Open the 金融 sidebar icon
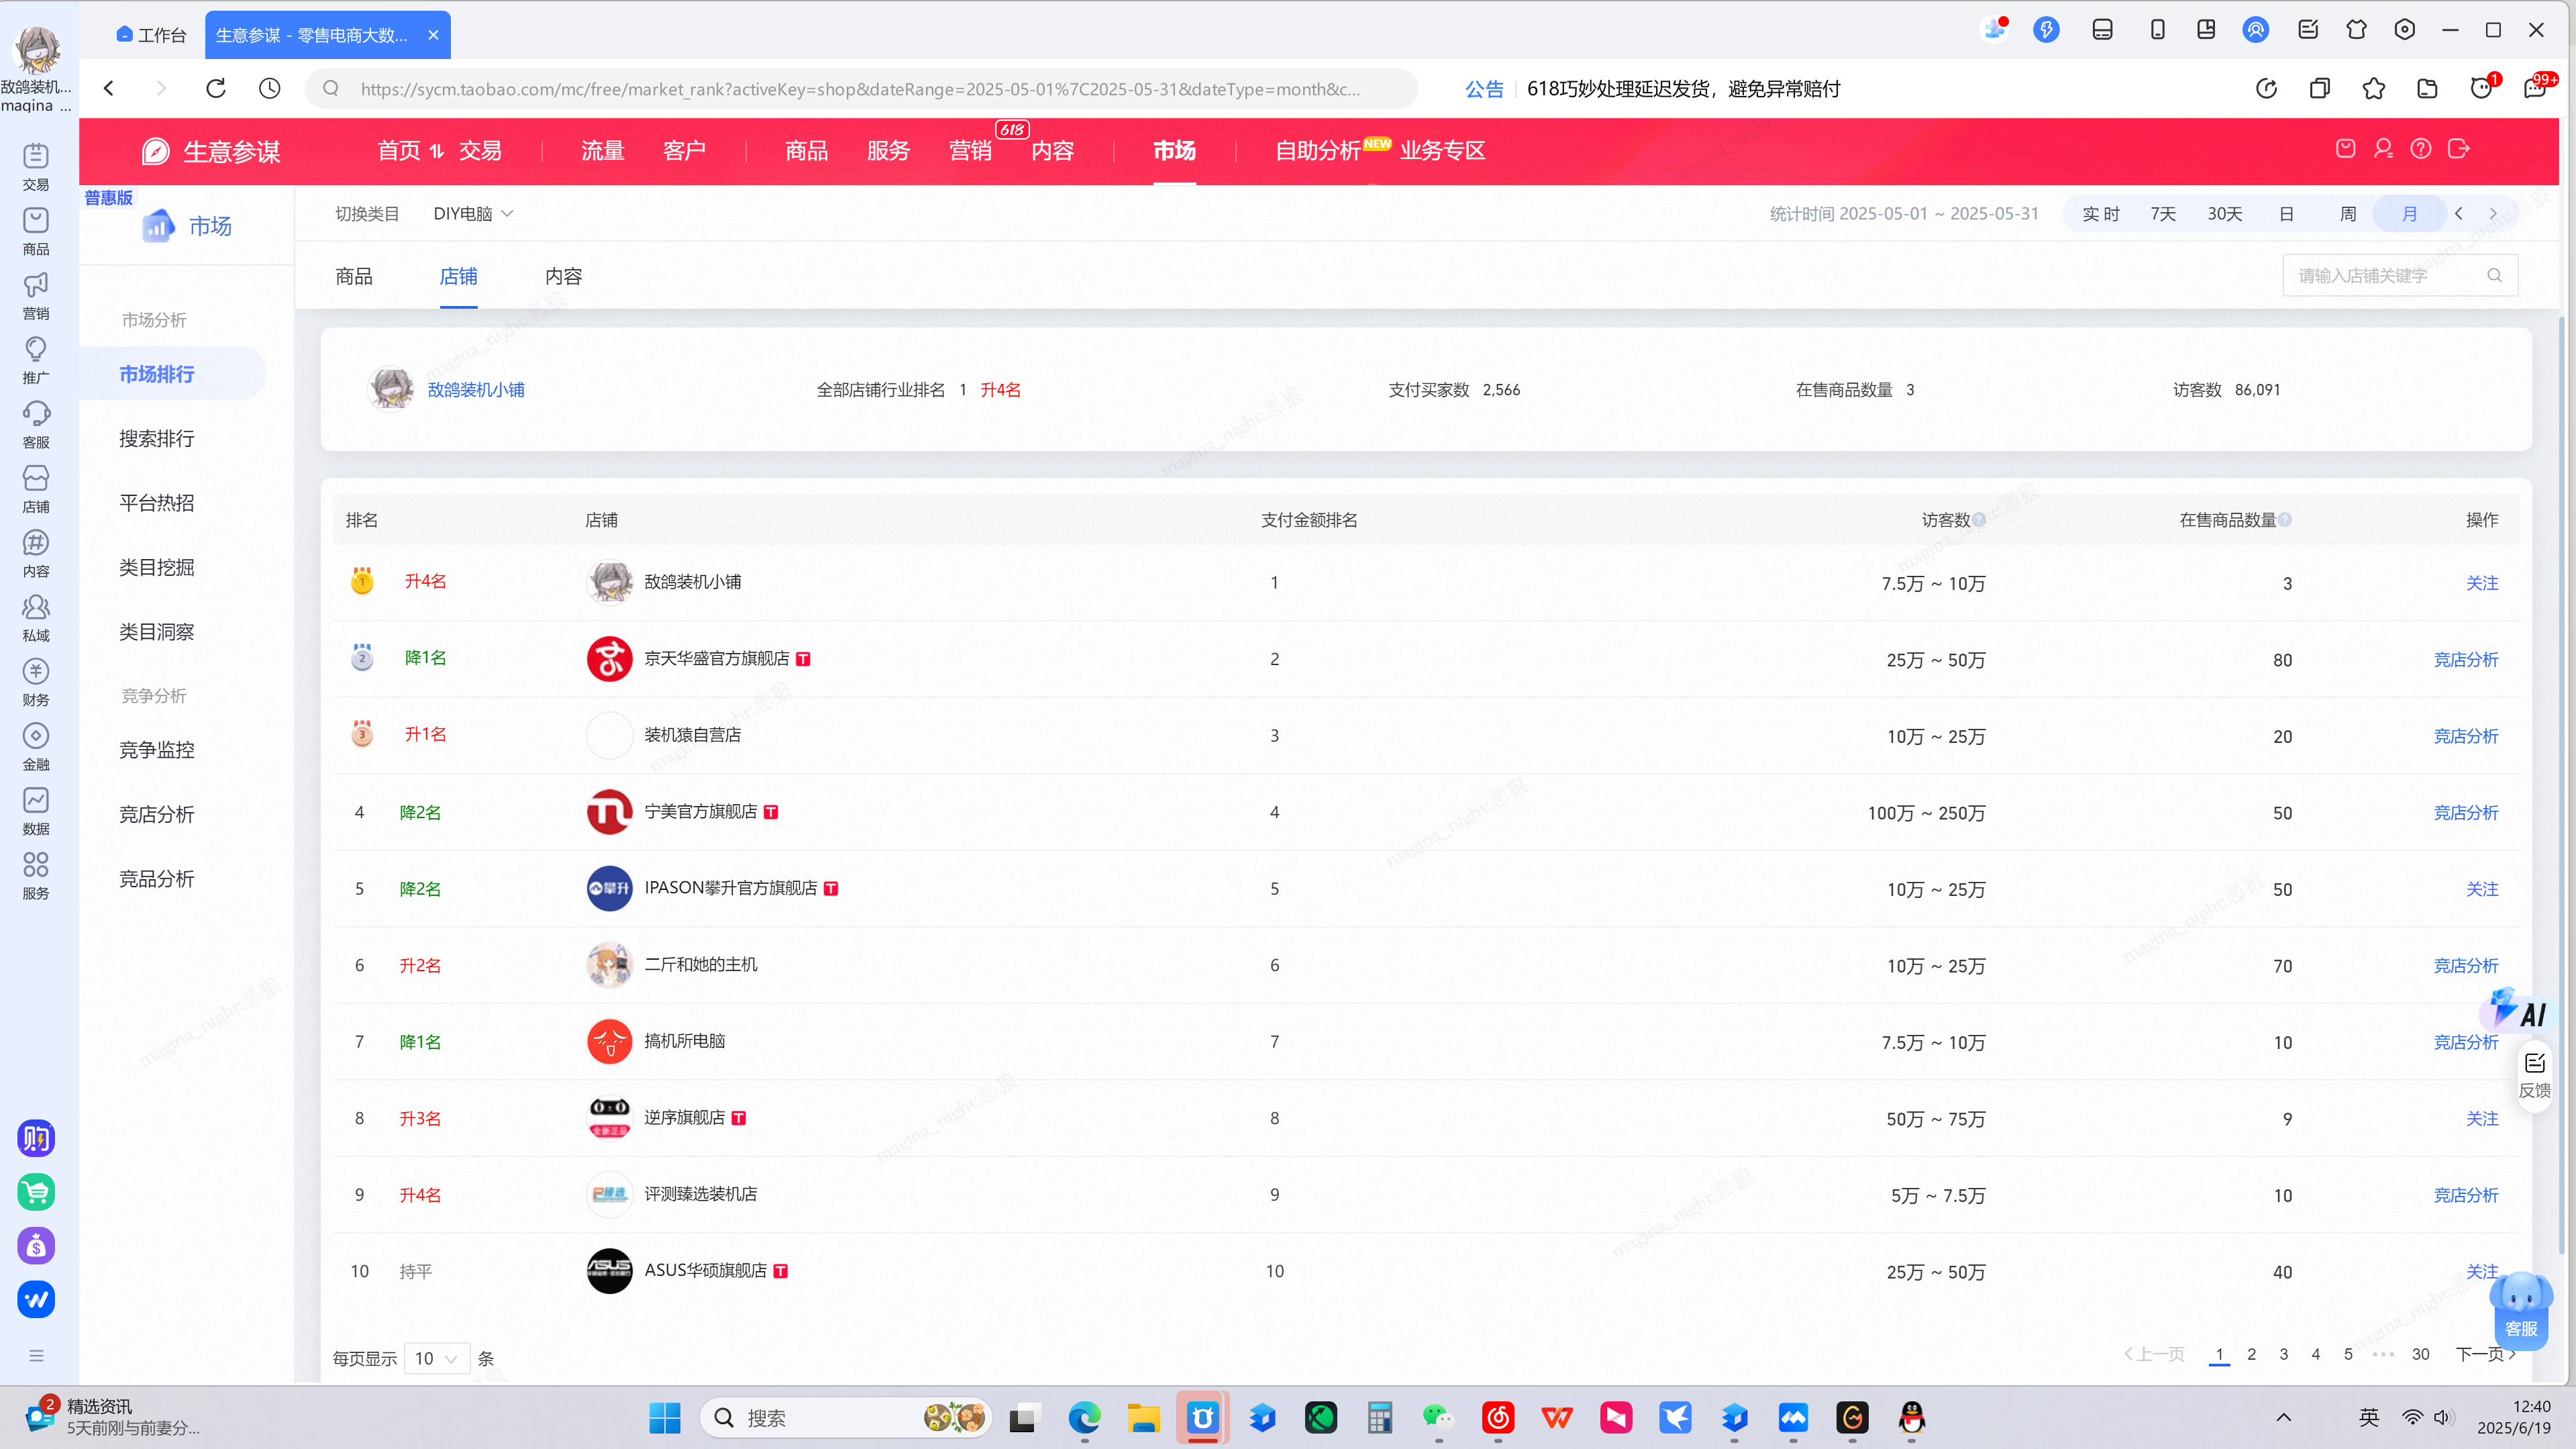The image size is (2576, 1449). [36, 747]
